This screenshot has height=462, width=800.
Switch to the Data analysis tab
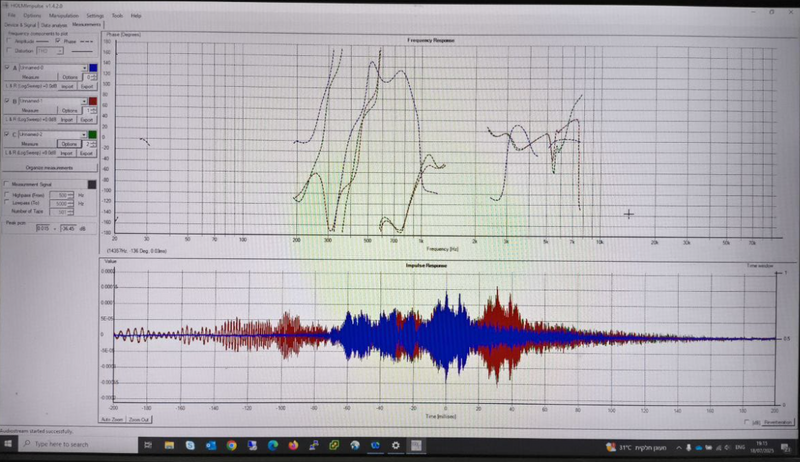coord(54,25)
